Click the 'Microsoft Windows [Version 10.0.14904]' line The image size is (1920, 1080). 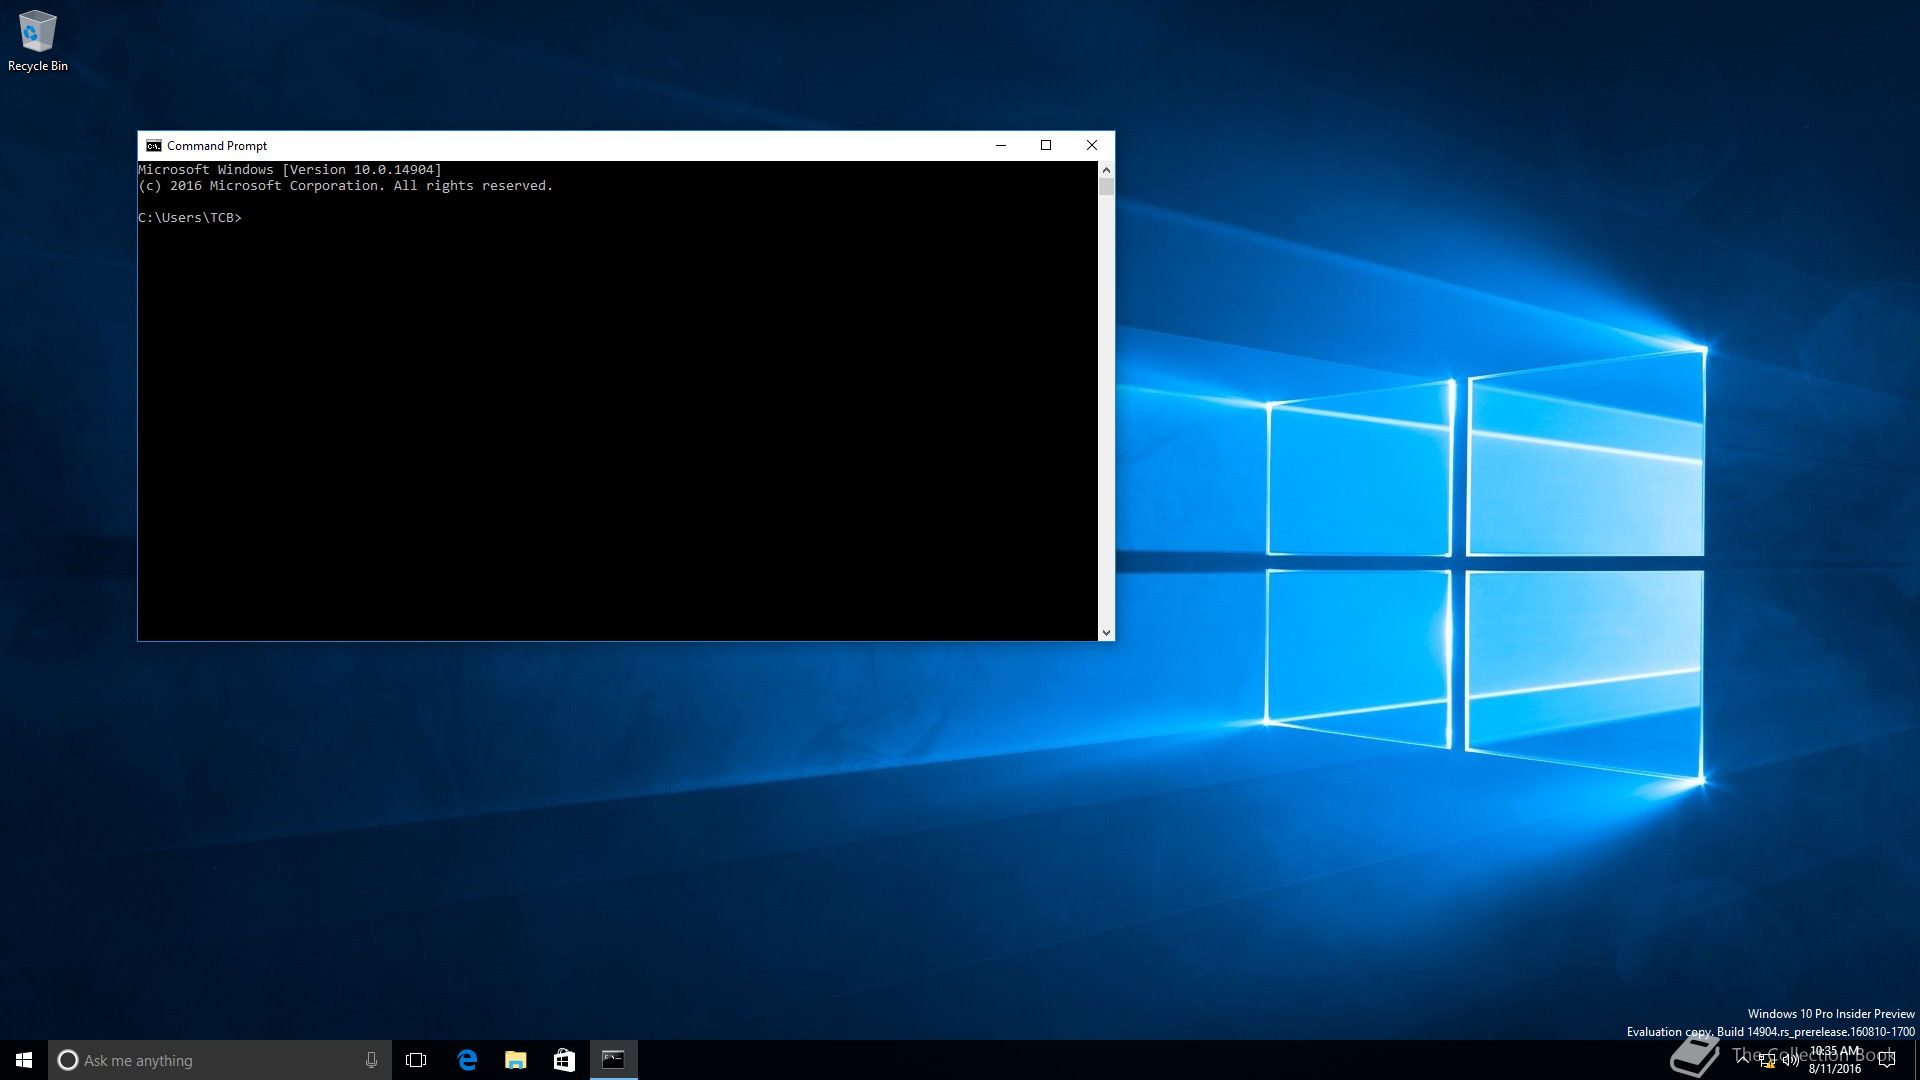[290, 170]
